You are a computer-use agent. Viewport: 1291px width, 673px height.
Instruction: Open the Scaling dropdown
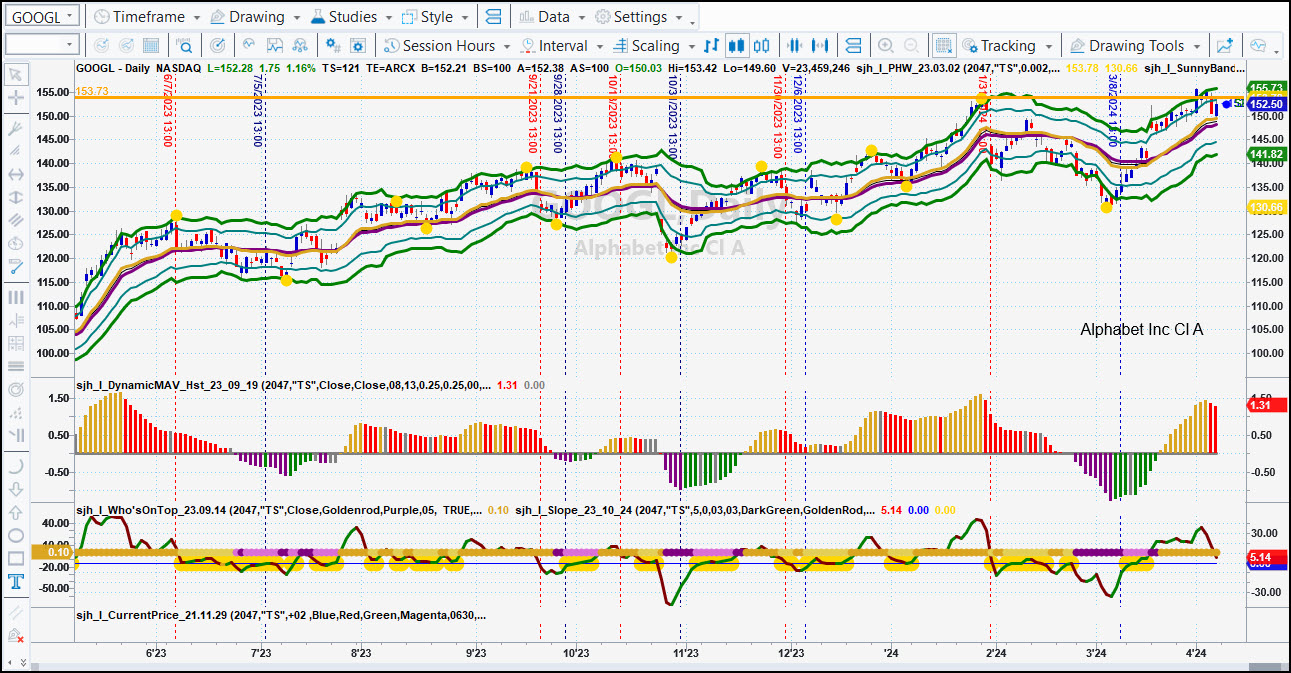point(653,45)
